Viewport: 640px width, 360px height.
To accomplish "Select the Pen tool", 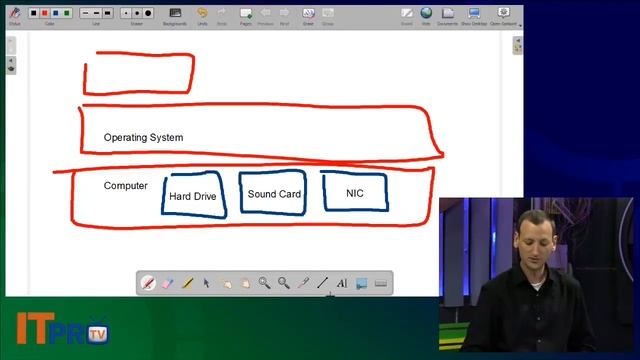I will point(148,282).
